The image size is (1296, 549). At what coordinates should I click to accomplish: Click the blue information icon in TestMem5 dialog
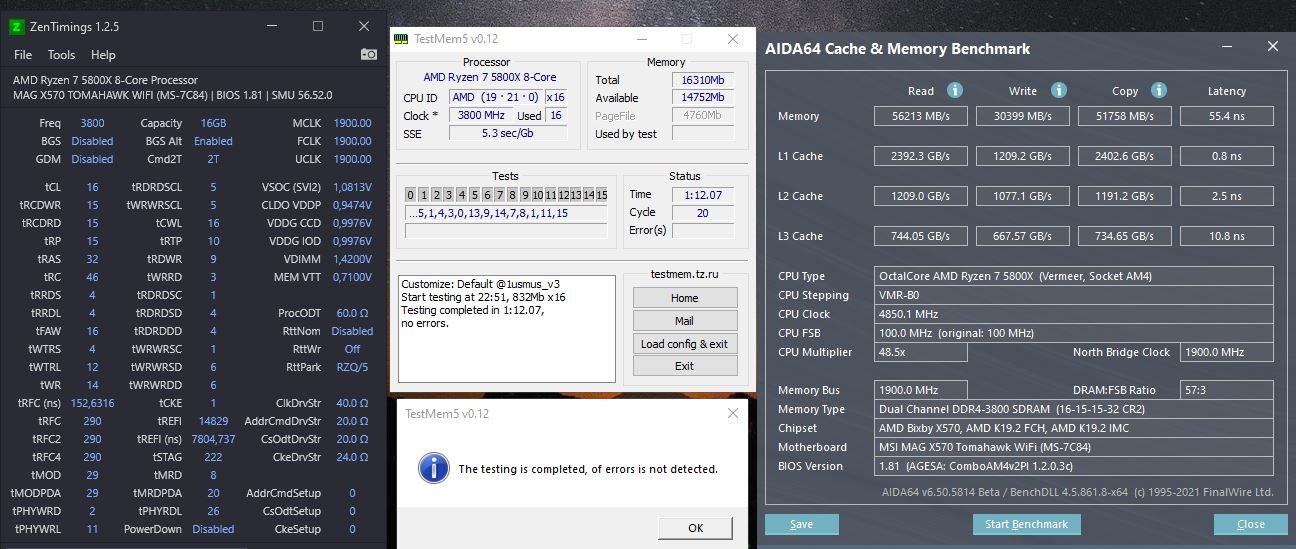pos(433,468)
